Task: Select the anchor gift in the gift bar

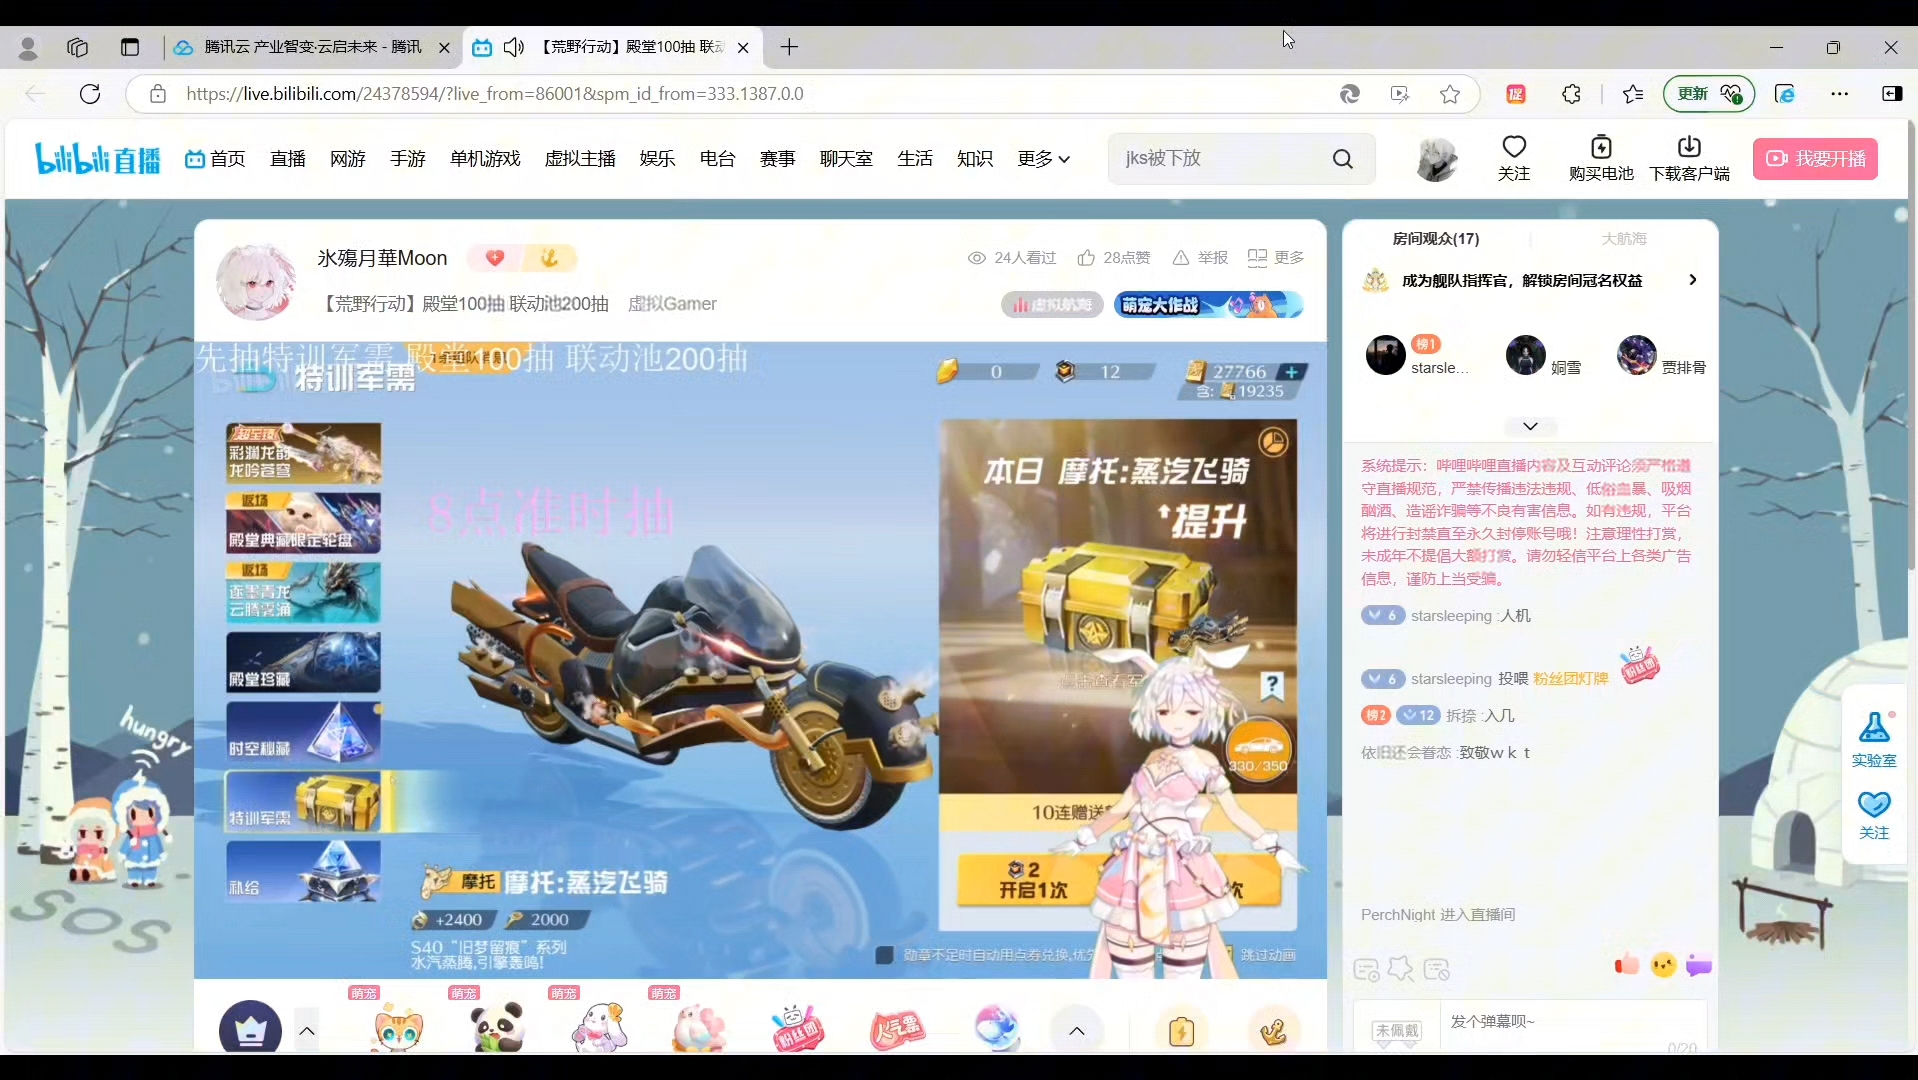Action: pos(1273,1030)
